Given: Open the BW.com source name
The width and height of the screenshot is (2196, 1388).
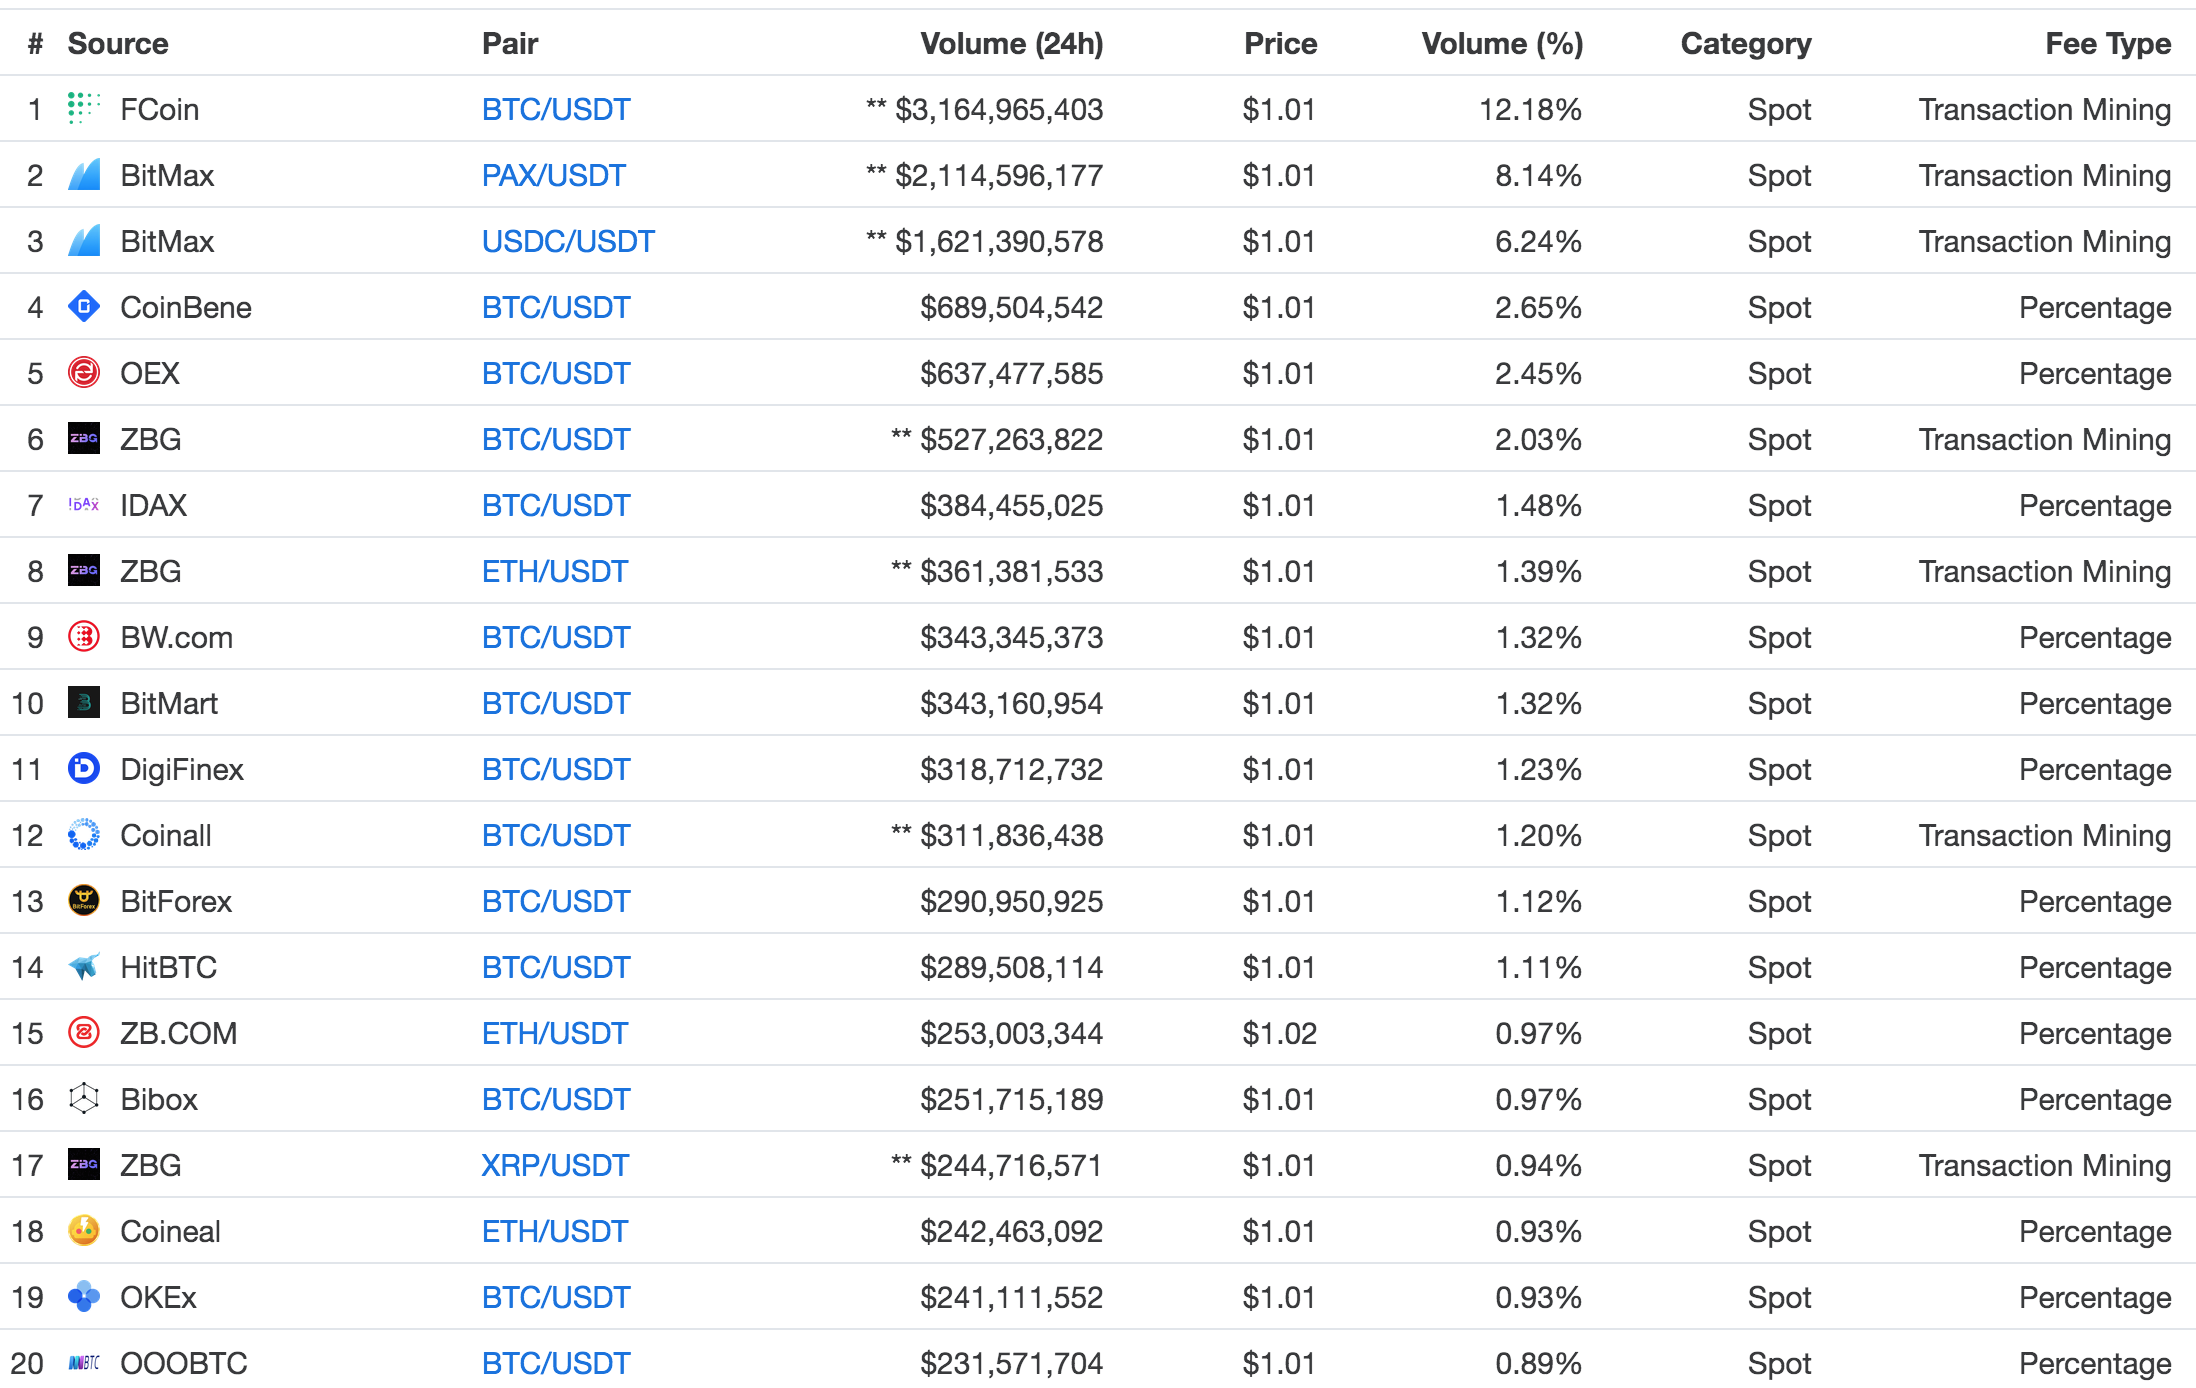Looking at the screenshot, I should point(177,637).
